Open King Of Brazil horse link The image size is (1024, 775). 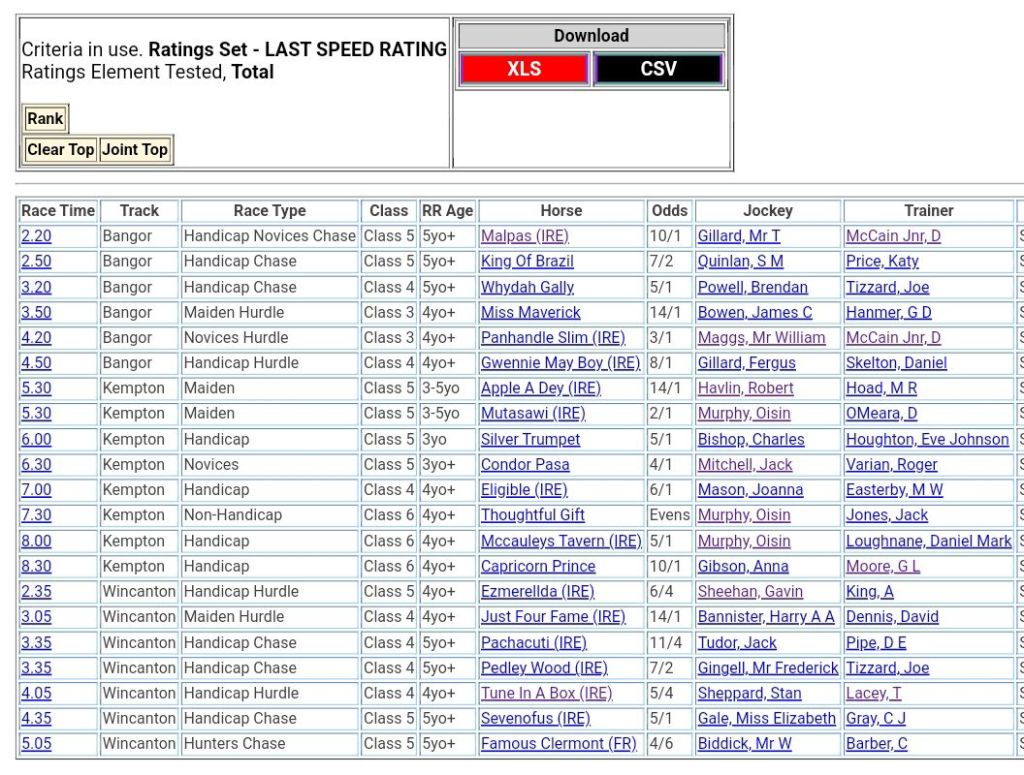point(527,261)
